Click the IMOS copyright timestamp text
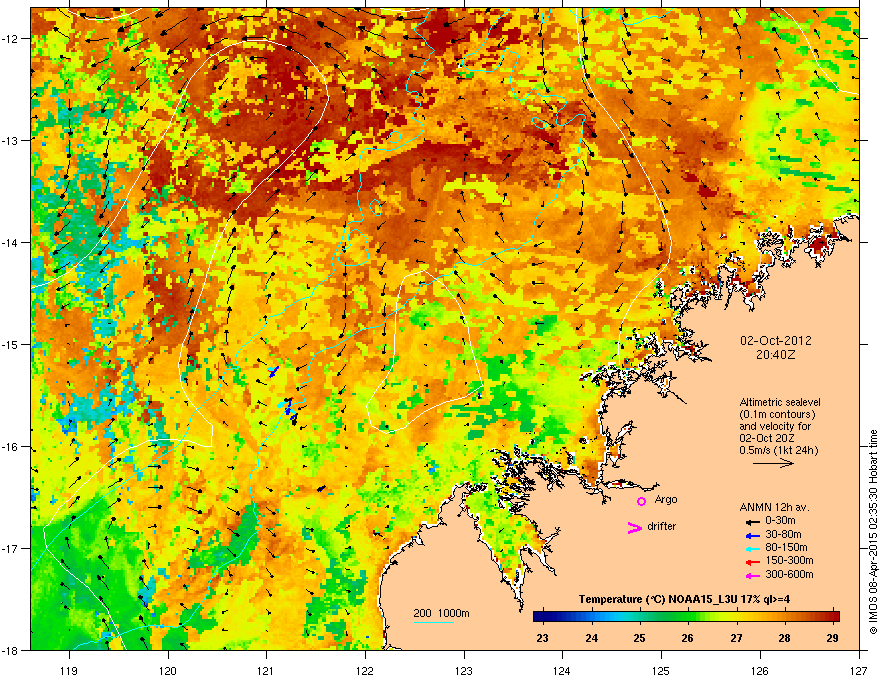The width and height of the screenshot is (880, 680). tap(873, 532)
